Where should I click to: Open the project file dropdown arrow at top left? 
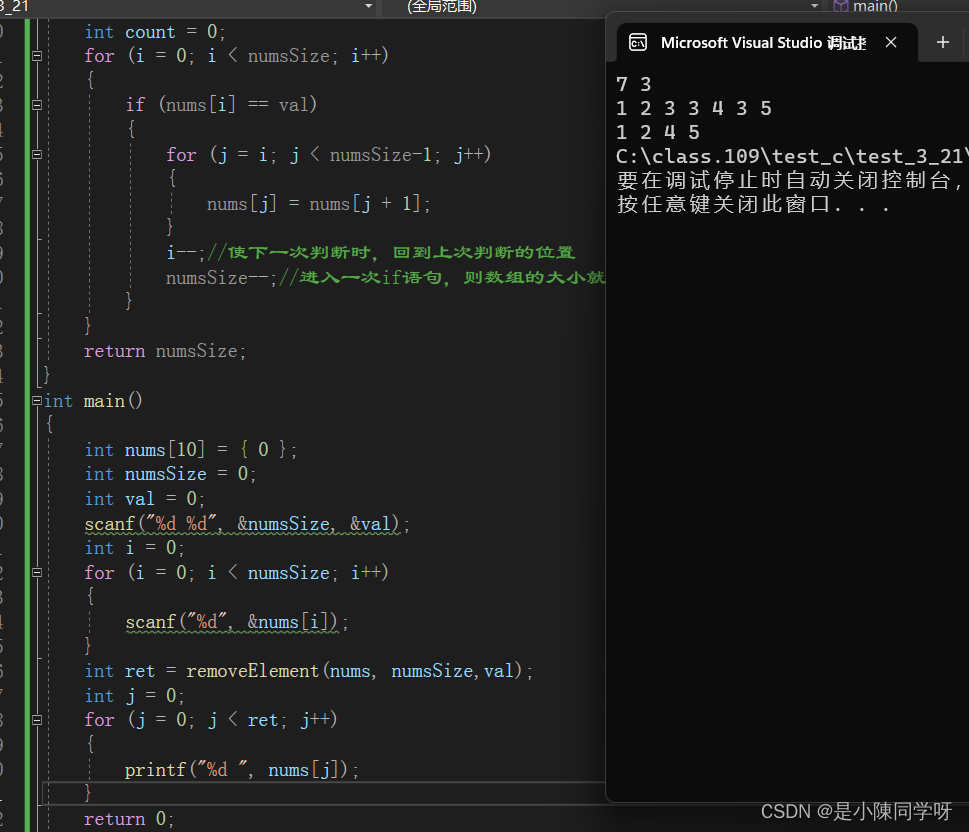[x=369, y=7]
